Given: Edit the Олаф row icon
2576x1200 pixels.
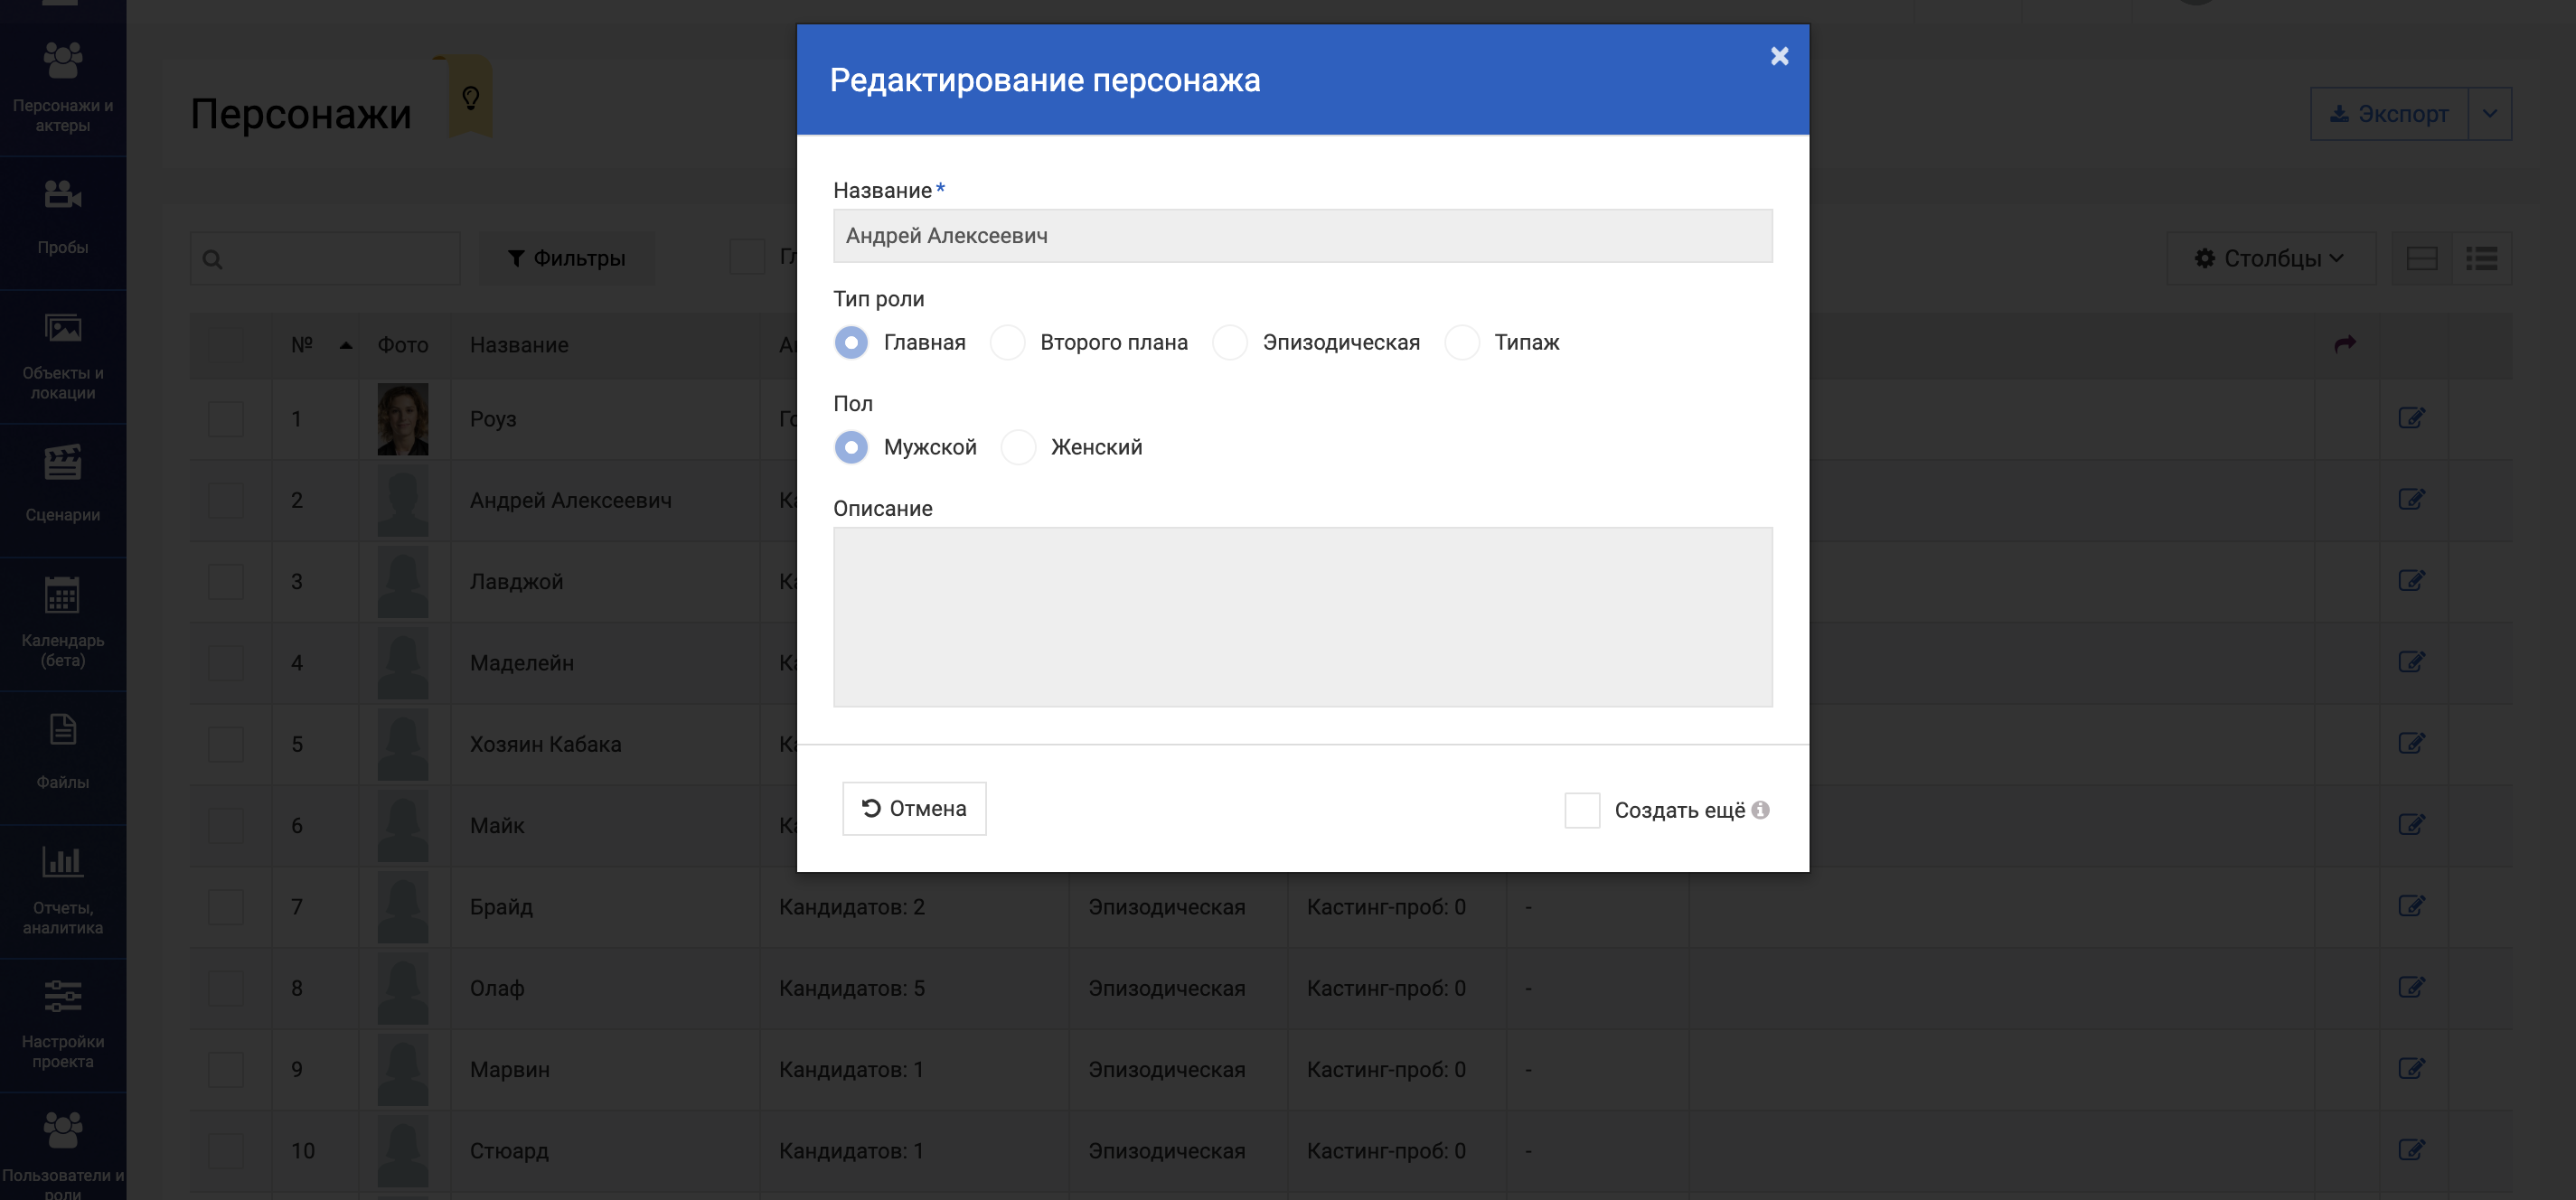Looking at the screenshot, I should coord(2411,987).
